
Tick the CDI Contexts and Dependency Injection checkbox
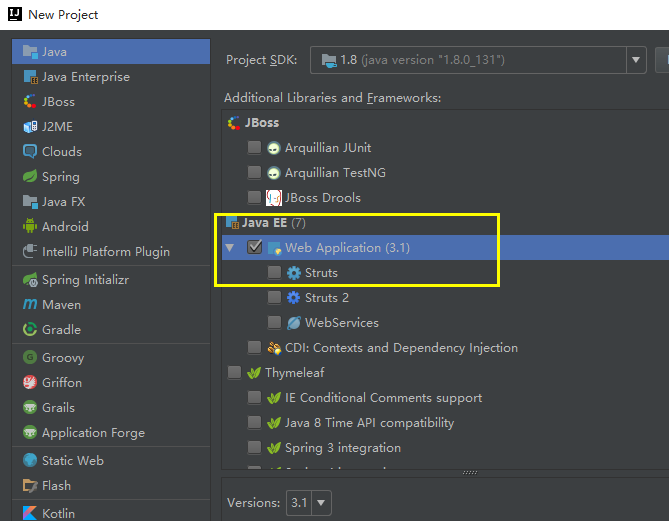254,347
